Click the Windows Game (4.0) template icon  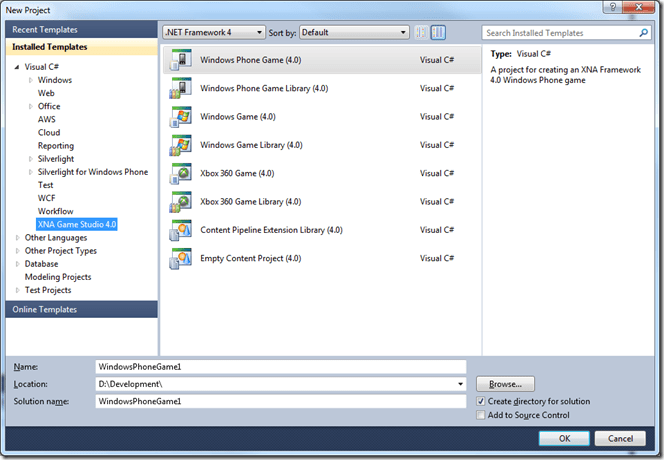181,116
